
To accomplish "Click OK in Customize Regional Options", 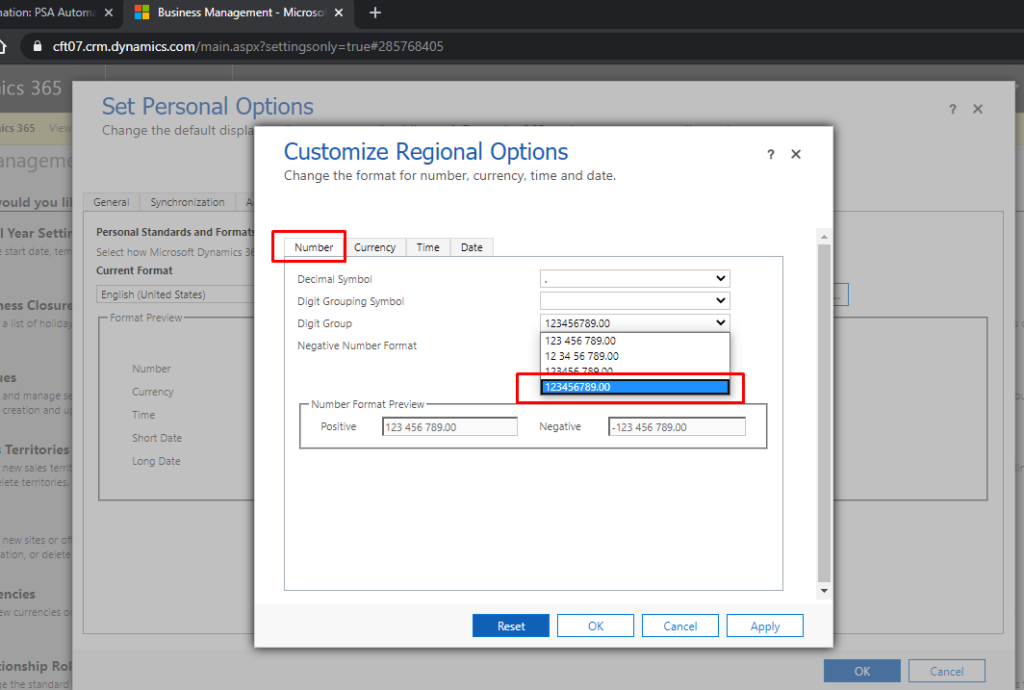I will pyautogui.click(x=596, y=626).
